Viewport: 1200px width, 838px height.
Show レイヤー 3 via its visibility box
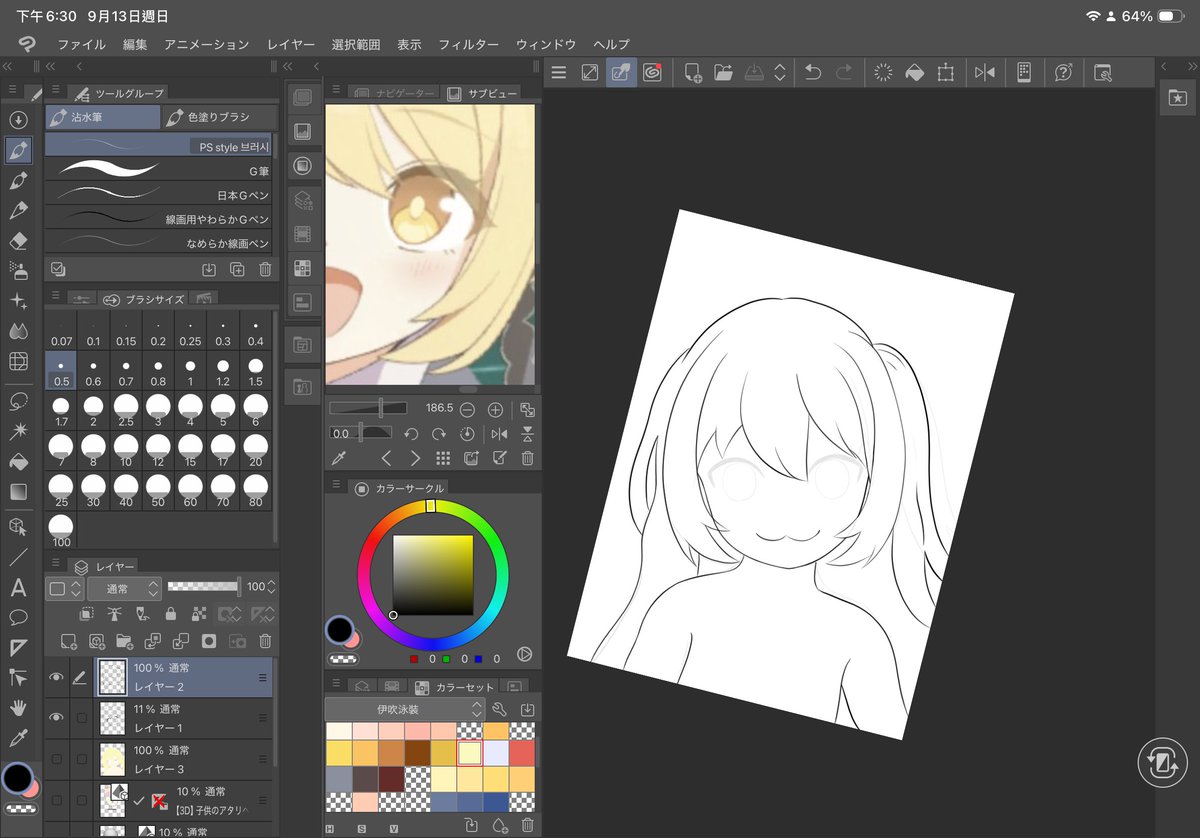pos(56,759)
